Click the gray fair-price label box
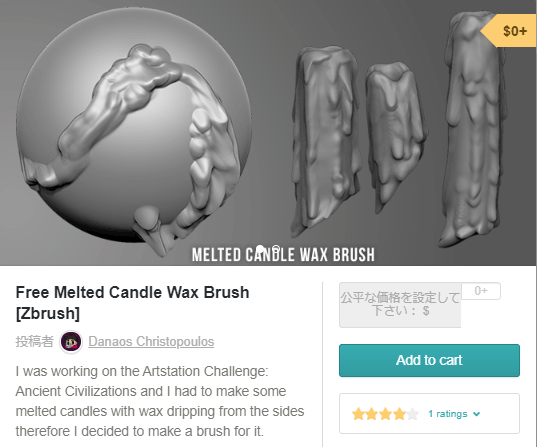Screen dimensions: 537x447 [x=400, y=305]
